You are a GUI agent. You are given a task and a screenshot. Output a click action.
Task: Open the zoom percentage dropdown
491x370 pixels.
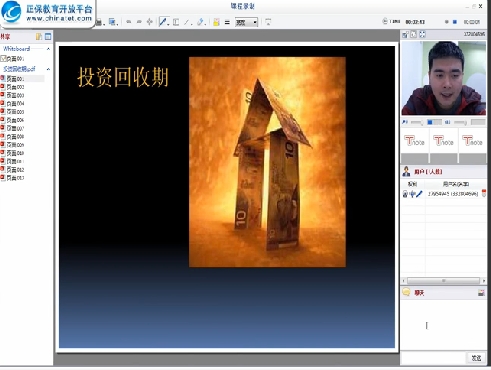coord(246,22)
